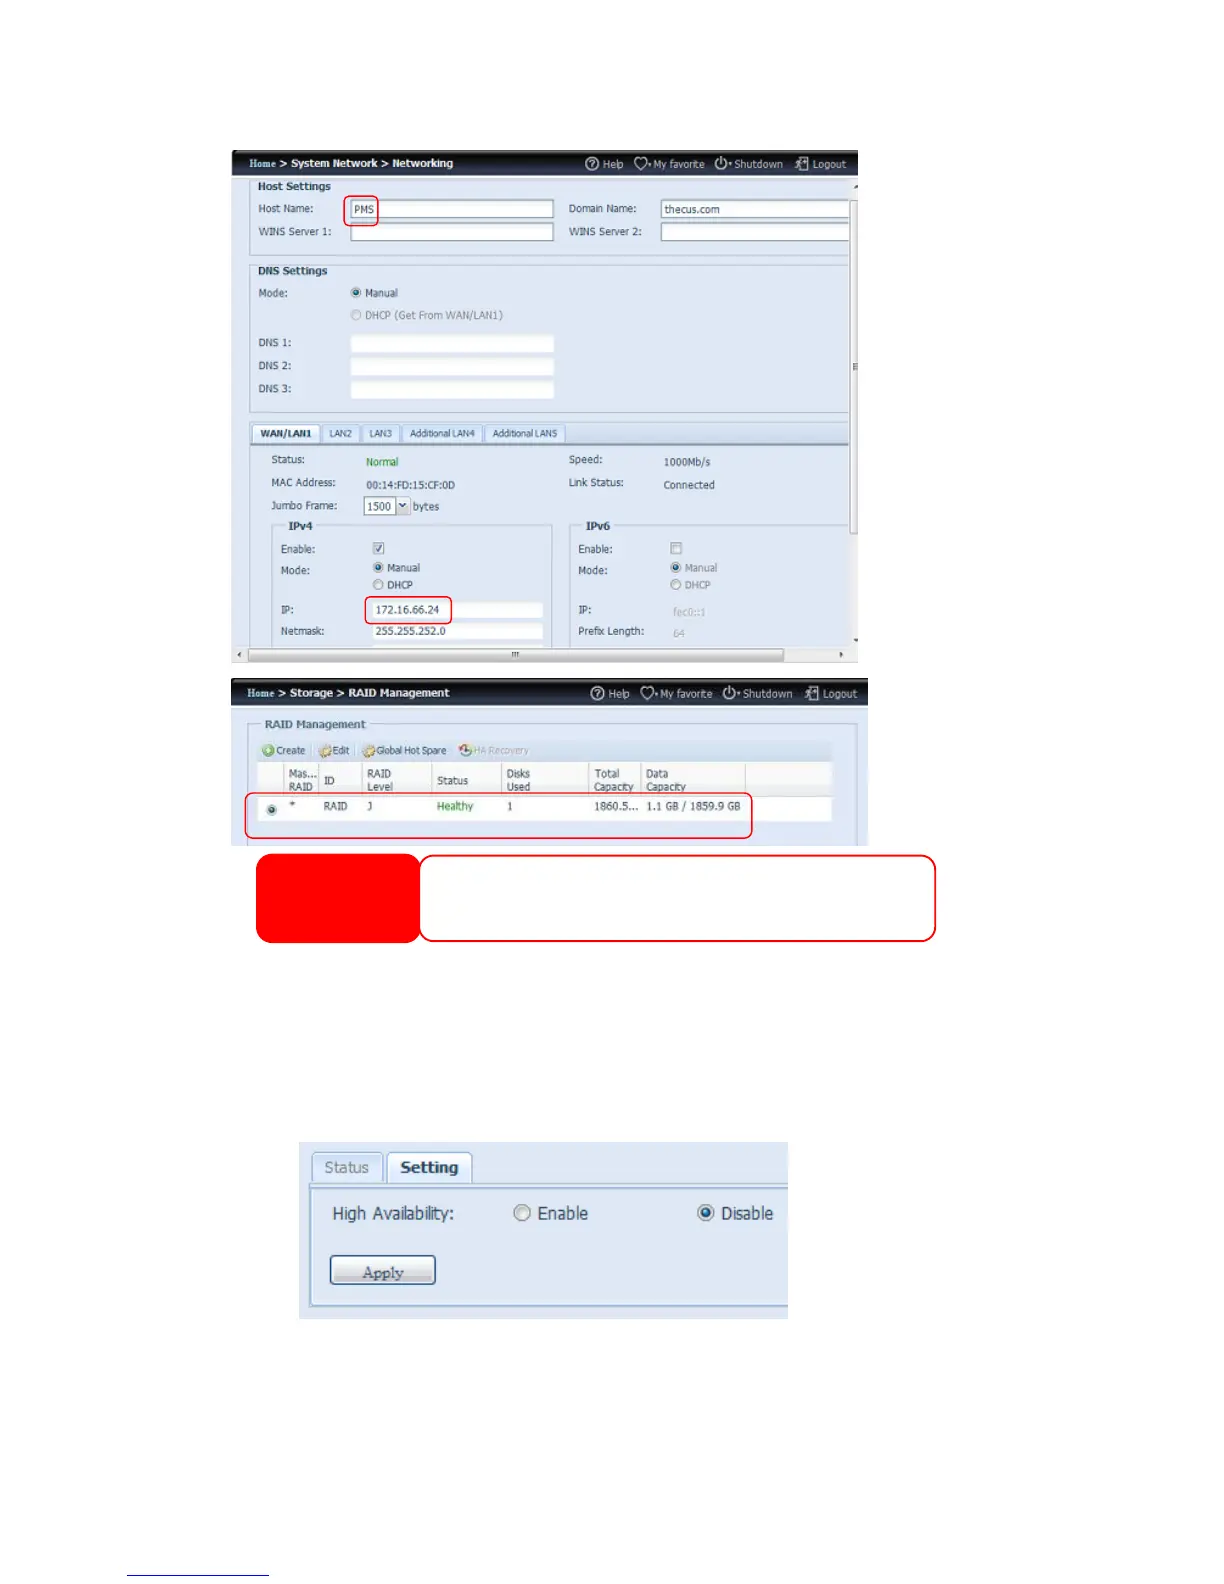Click the Global Hot Spare toolbar button
Viewport: 1224px width, 1584px height.
coord(404,750)
